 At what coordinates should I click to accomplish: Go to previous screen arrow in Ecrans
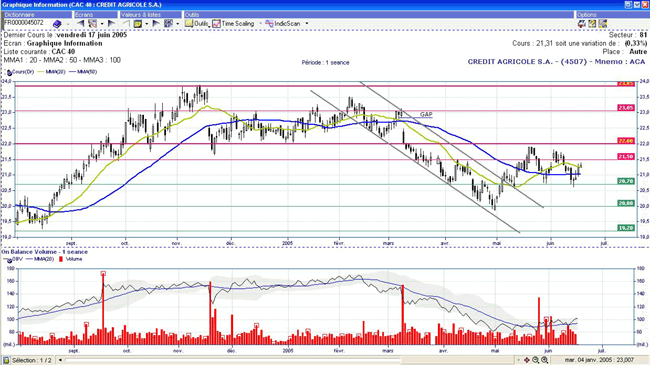(80, 24)
